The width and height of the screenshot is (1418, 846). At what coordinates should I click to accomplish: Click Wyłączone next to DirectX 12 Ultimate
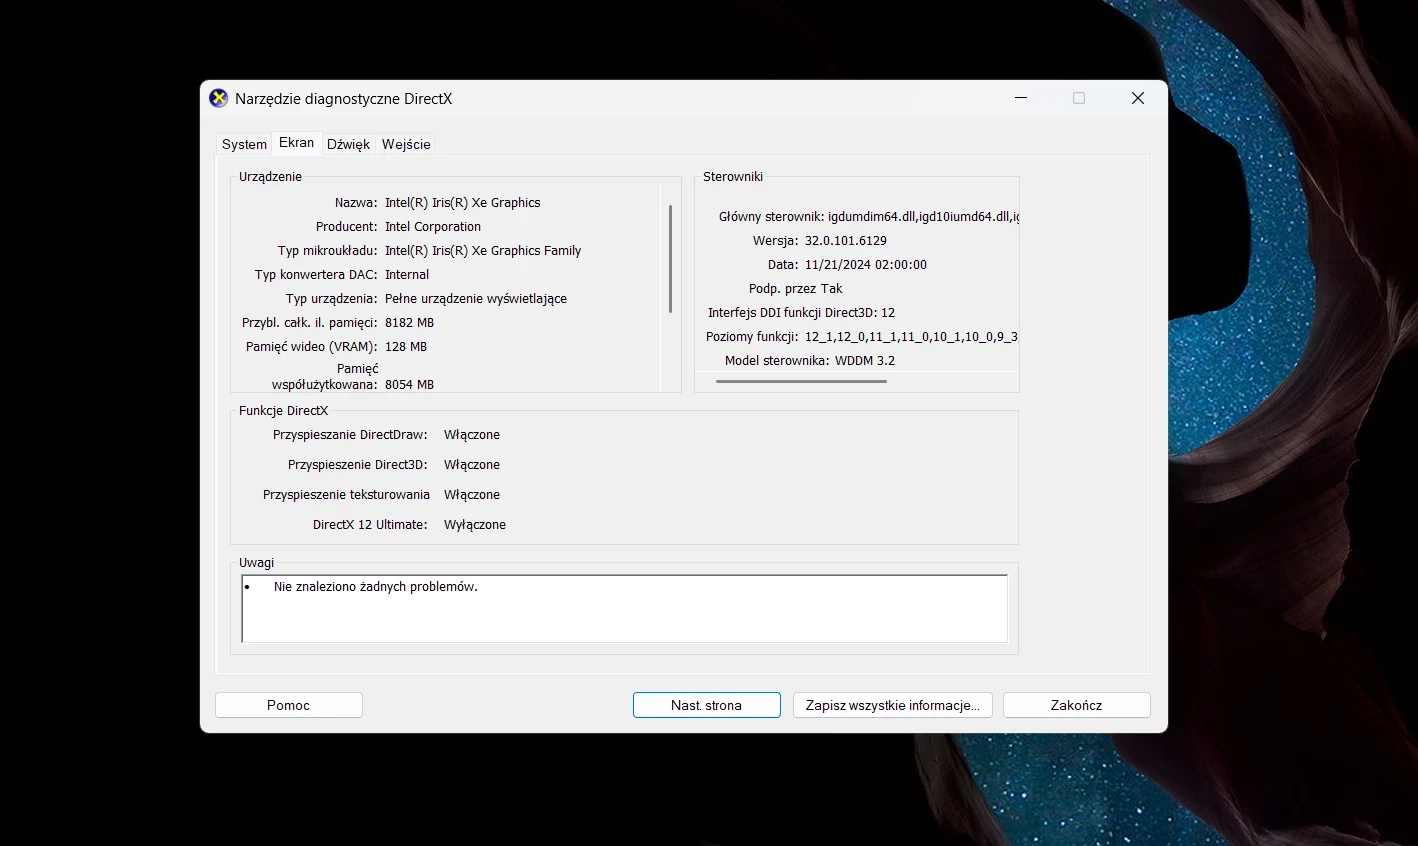point(475,525)
